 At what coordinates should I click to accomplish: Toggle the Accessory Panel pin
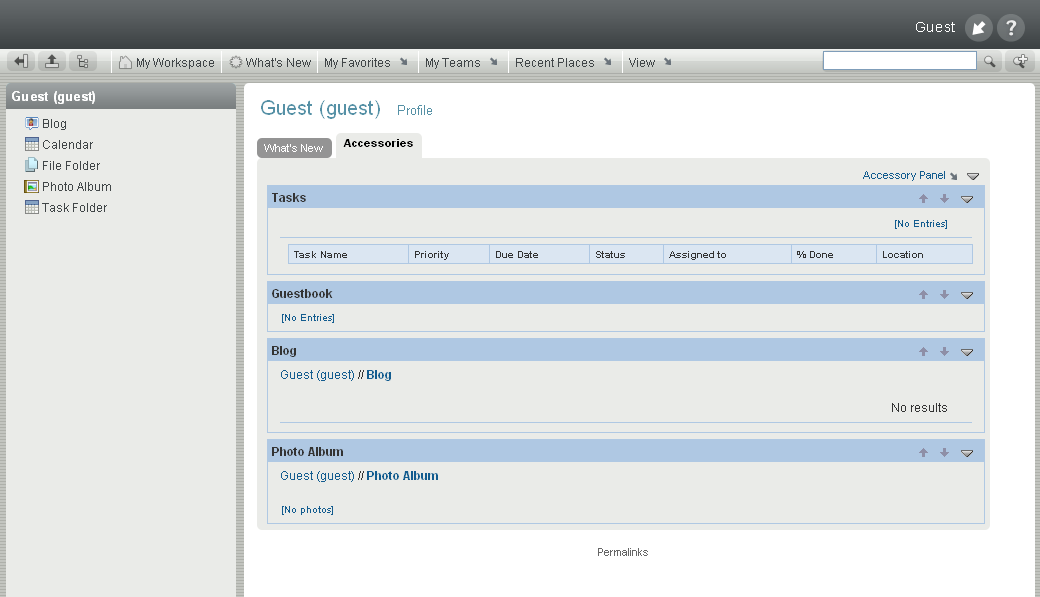(x=955, y=175)
